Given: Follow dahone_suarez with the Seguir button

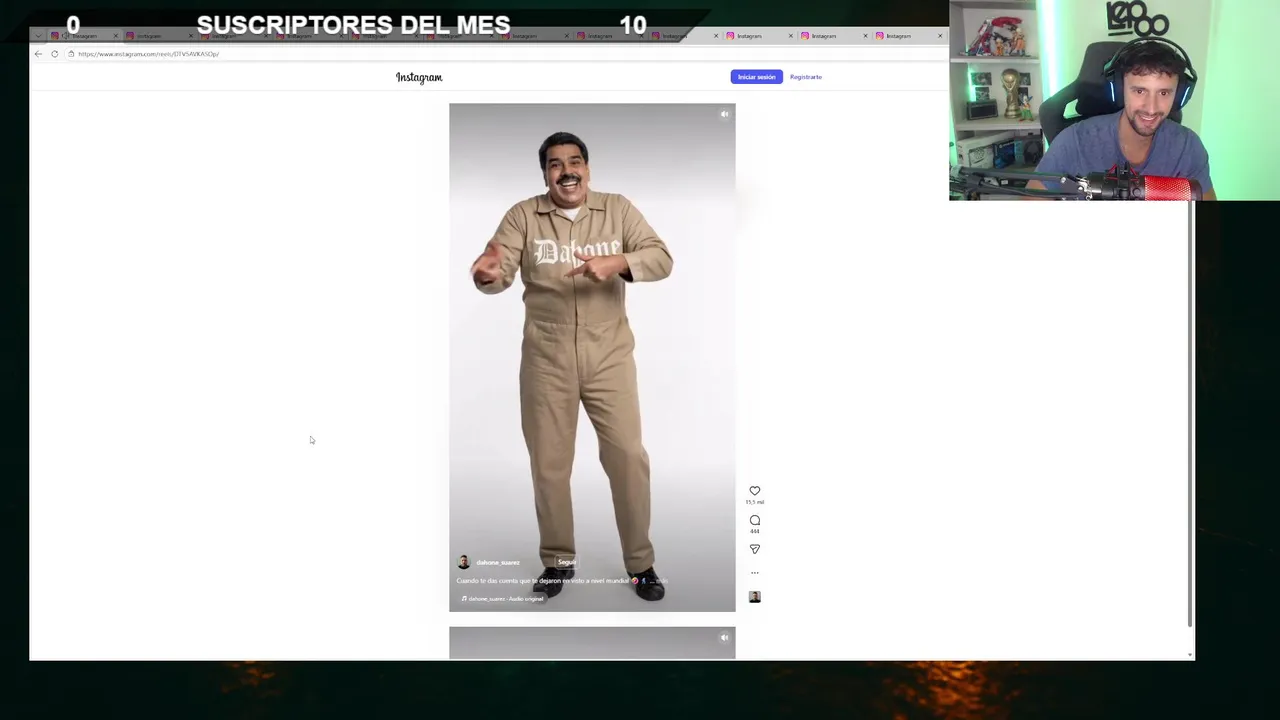Looking at the screenshot, I should (567, 562).
